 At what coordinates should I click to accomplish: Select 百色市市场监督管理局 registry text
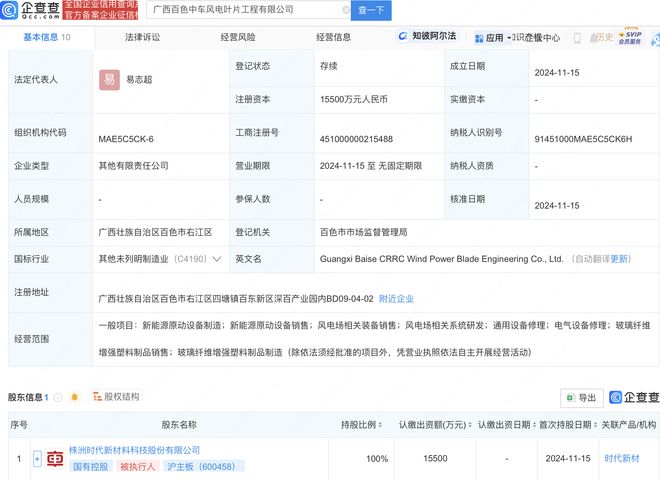tap(364, 232)
